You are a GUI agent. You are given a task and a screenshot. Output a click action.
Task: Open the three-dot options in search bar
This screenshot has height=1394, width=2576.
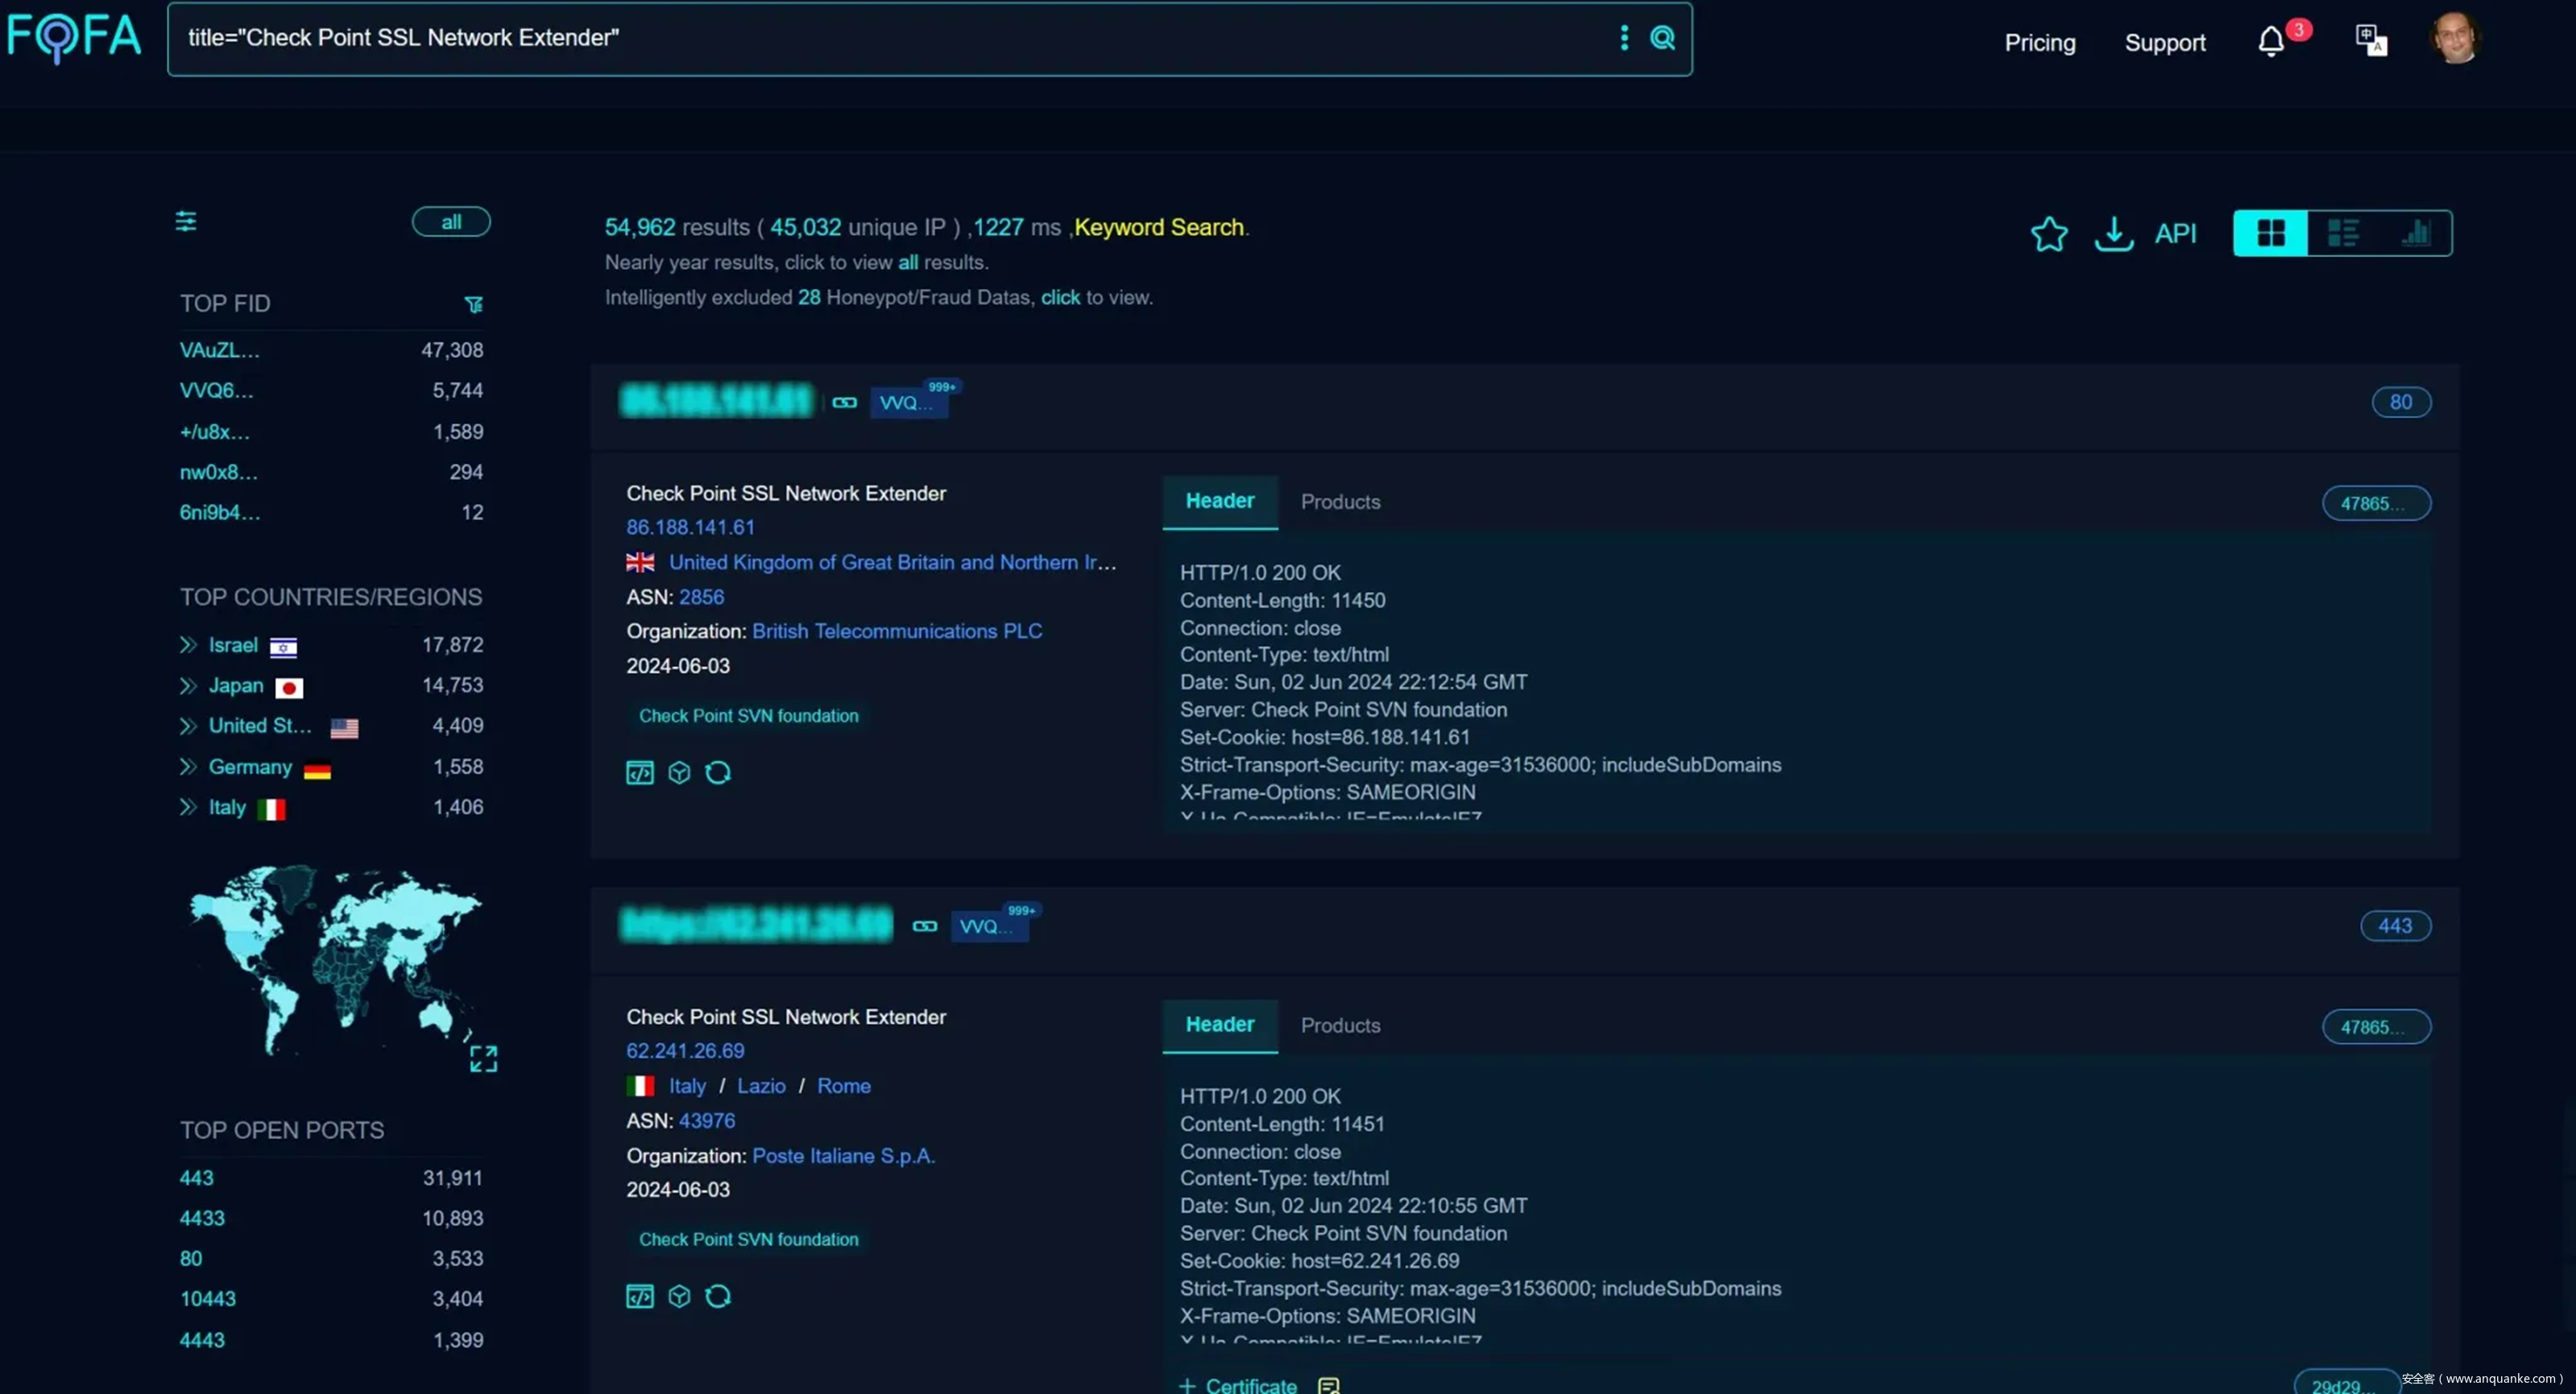(1624, 38)
